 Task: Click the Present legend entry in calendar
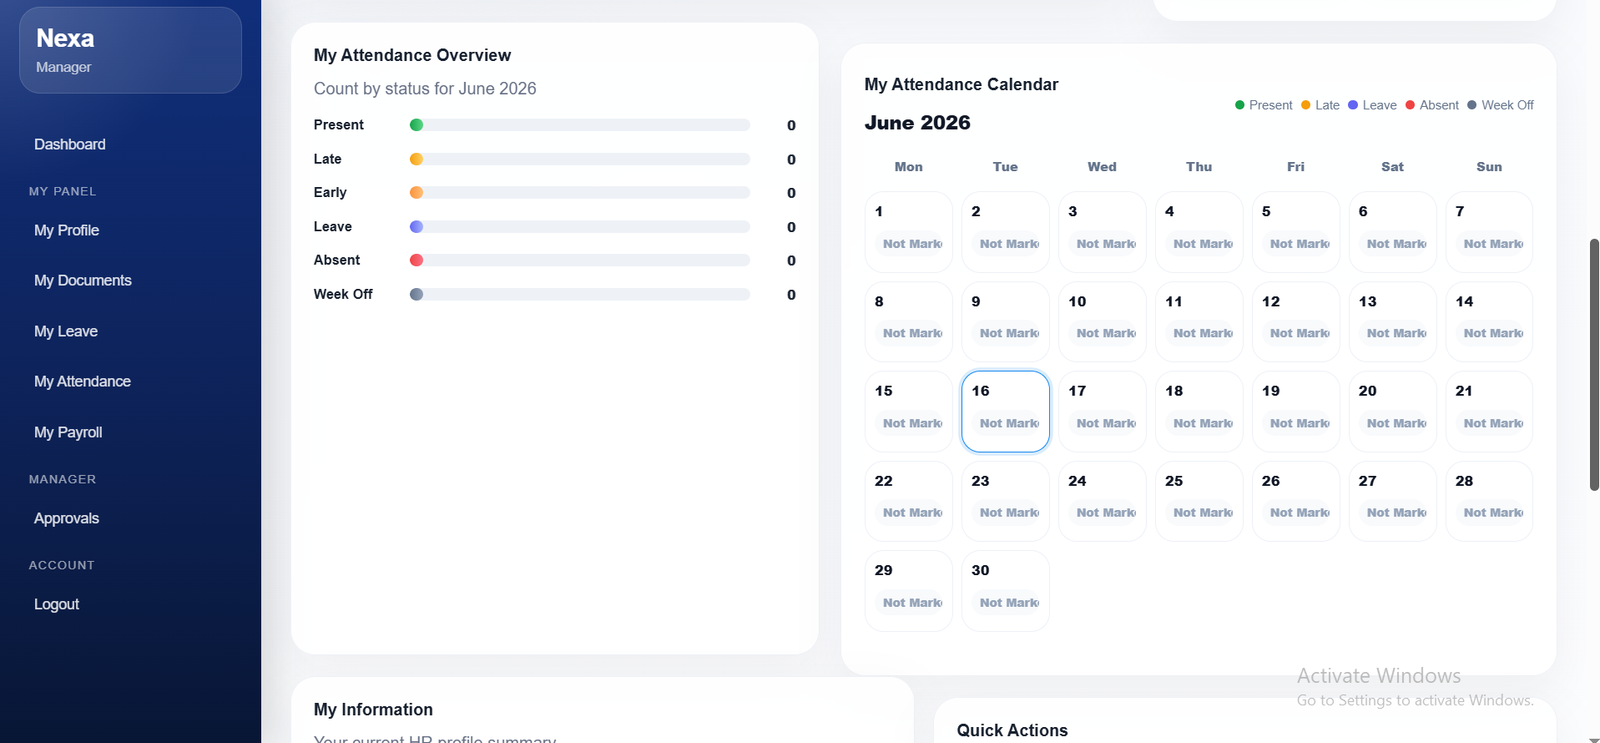pyautogui.click(x=1264, y=105)
